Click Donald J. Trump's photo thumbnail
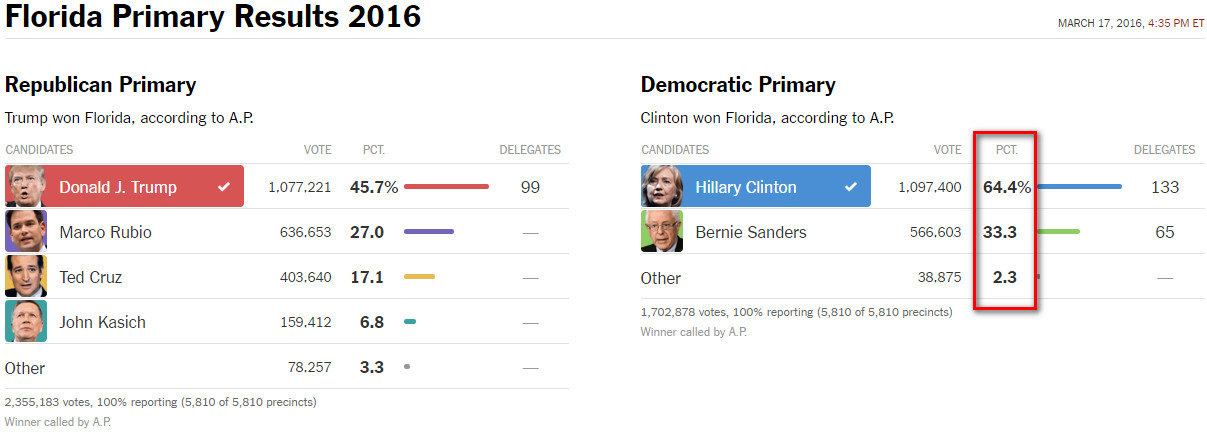Screen dimensions: 1207x444 click(x=26, y=186)
